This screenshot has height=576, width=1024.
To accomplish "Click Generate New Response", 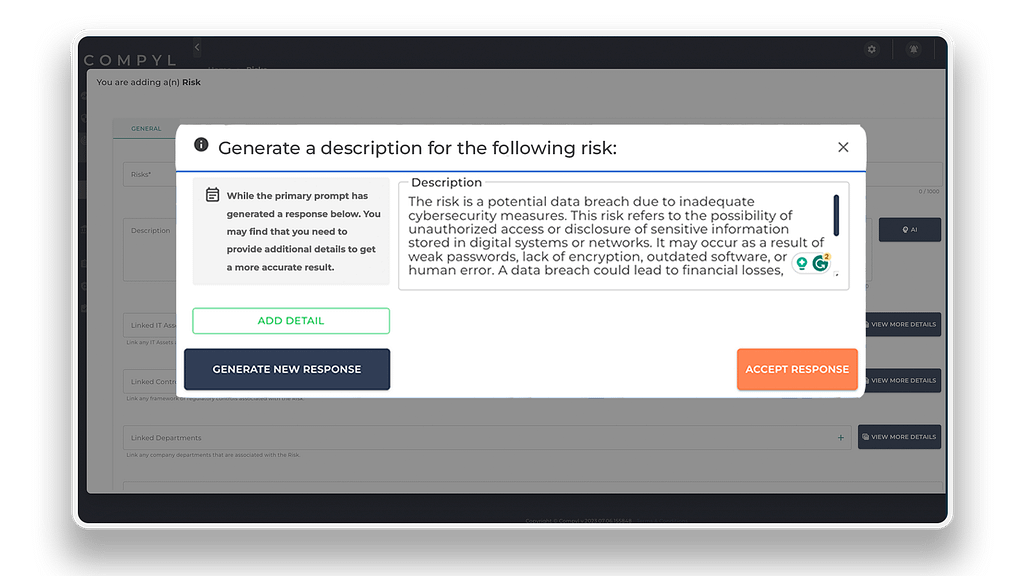I will click(x=287, y=369).
